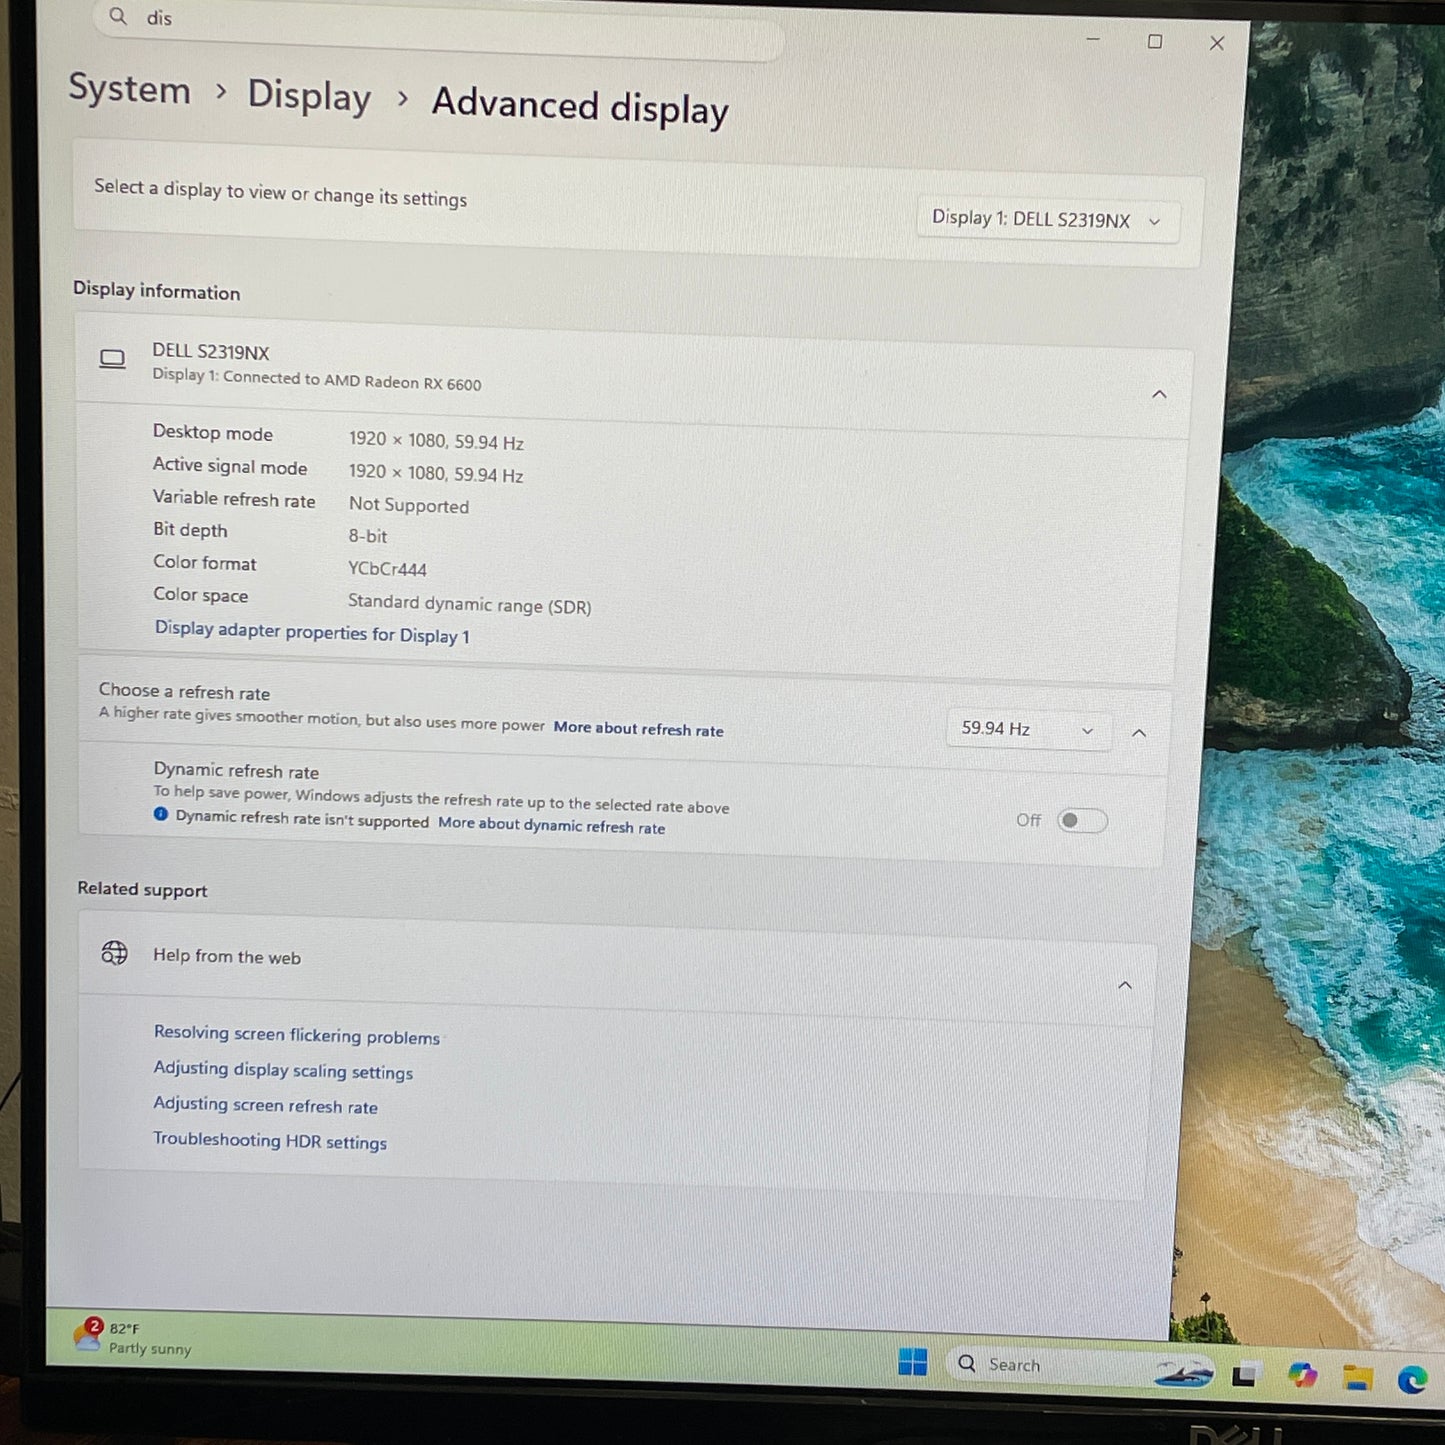1445x1445 pixels.
Task: Click the dolphin search highlight image in taskbar
Action: [1184, 1372]
